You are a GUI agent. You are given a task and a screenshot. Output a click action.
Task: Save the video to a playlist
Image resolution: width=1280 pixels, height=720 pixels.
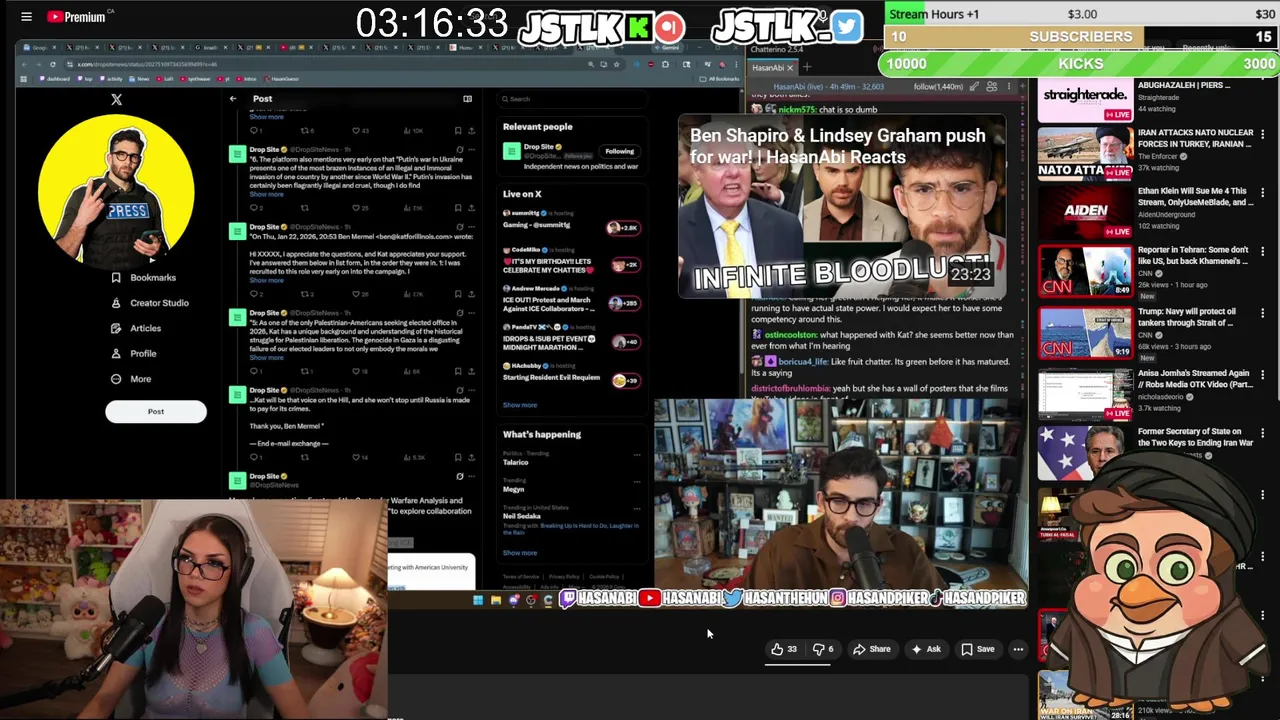pos(977,649)
